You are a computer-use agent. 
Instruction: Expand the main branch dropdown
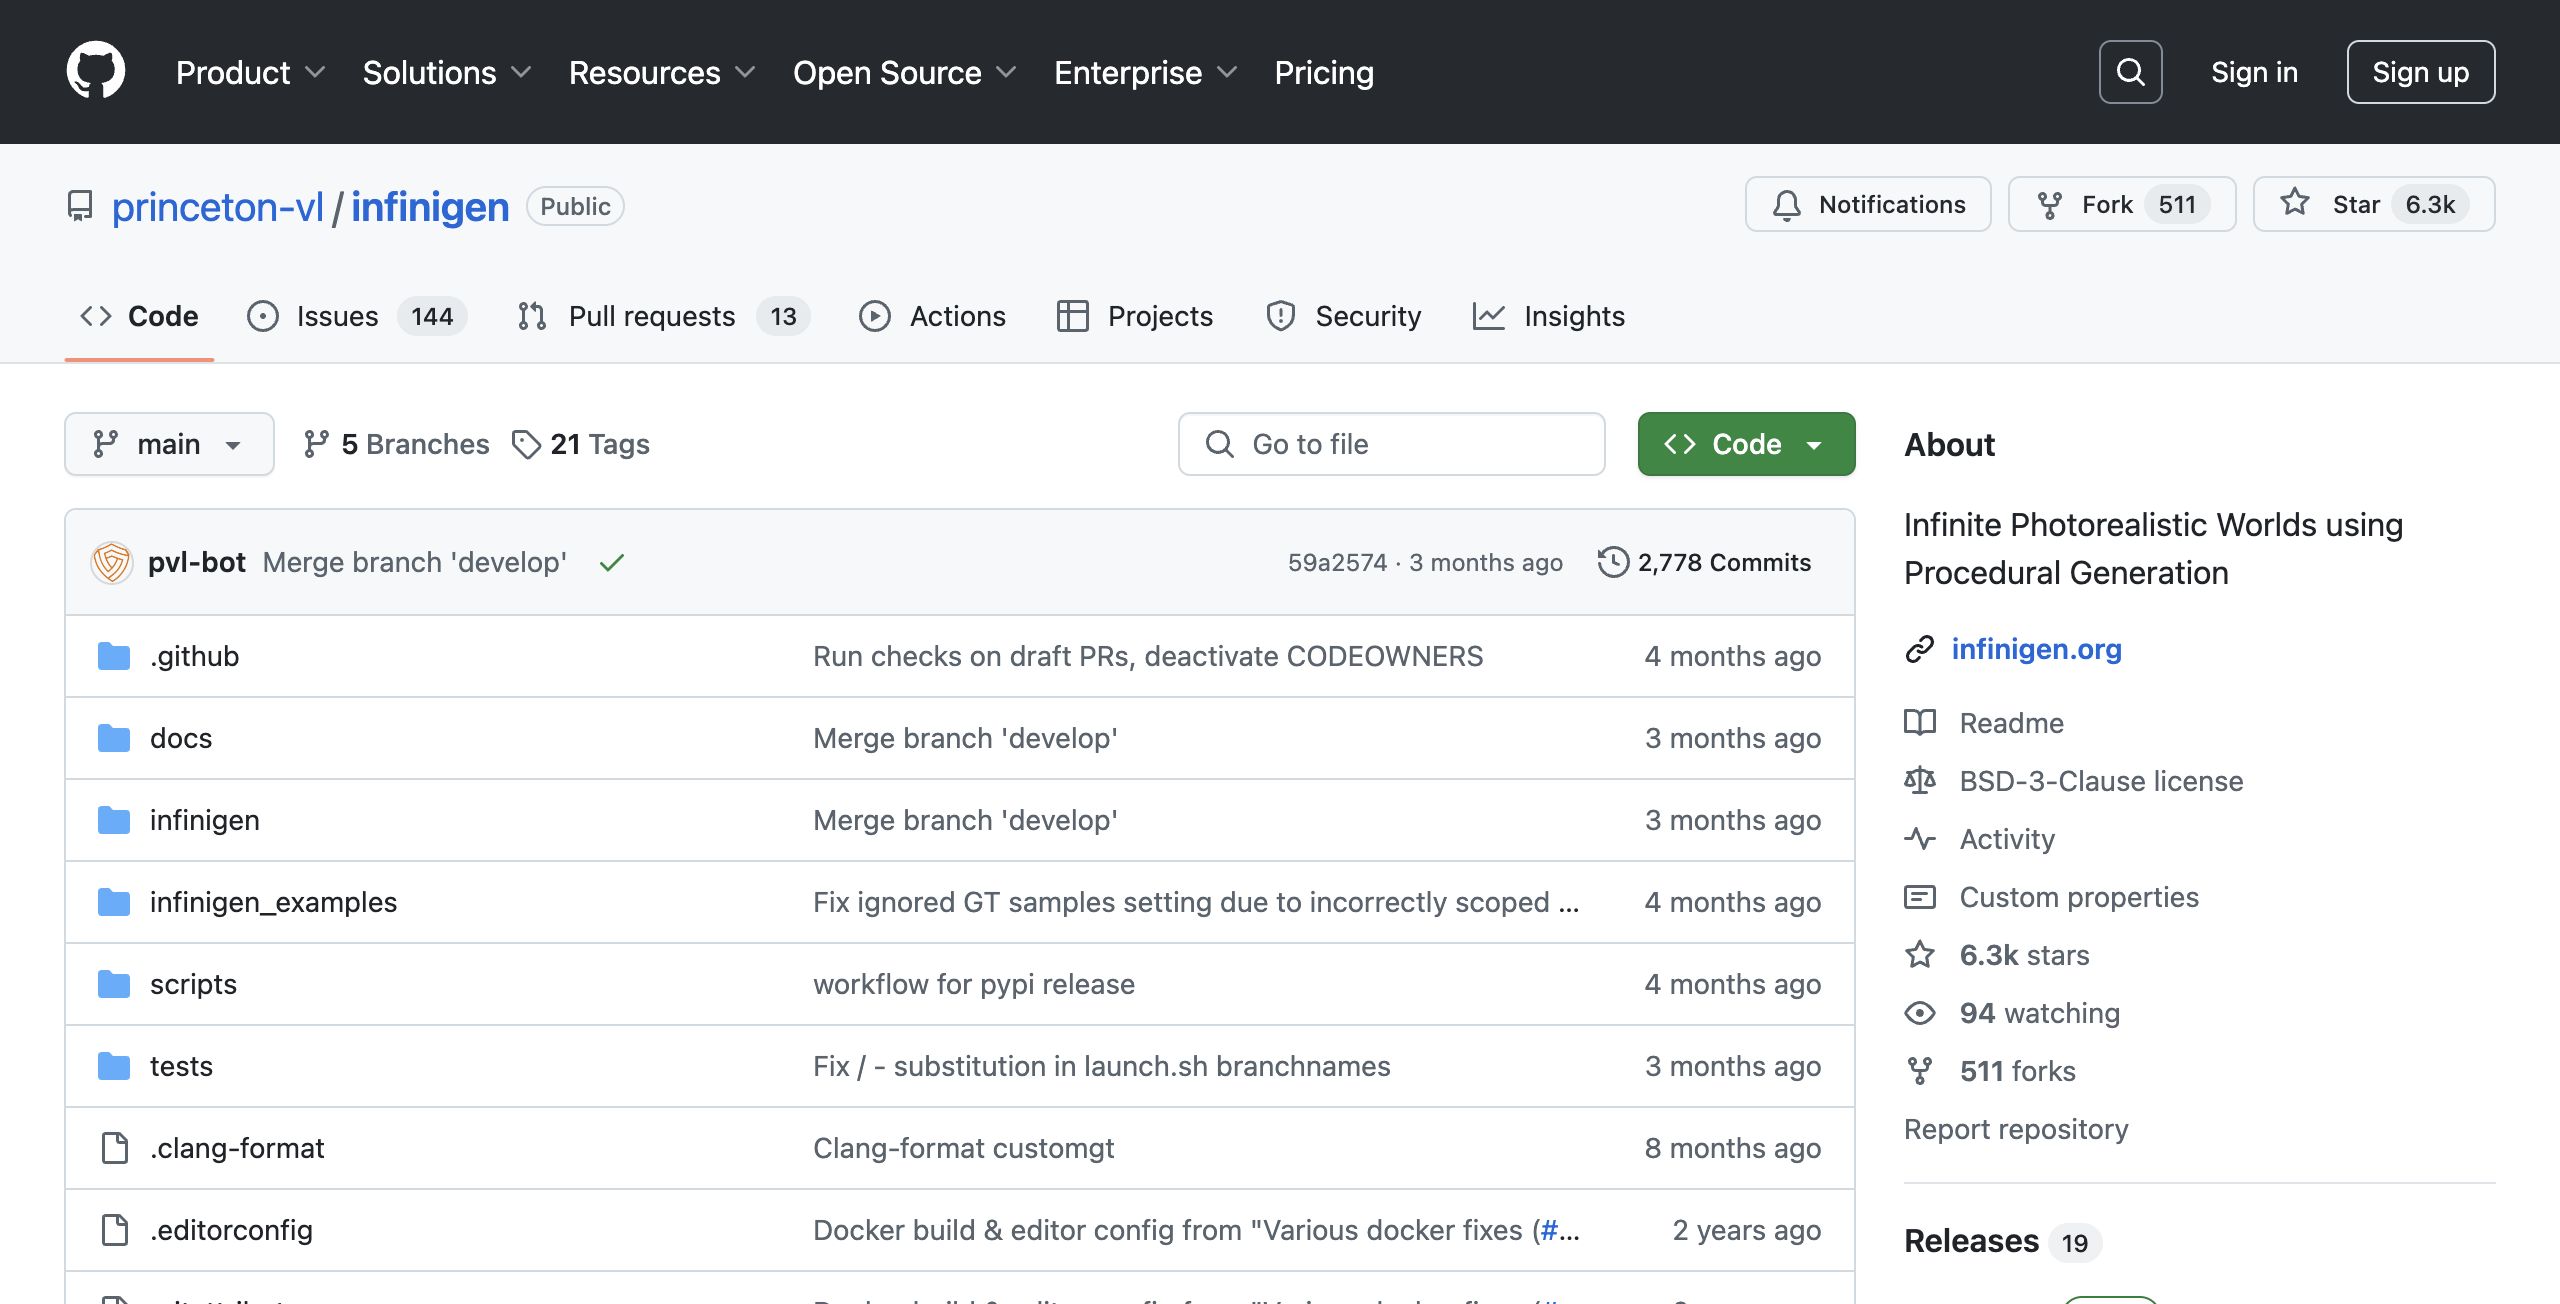pyautogui.click(x=169, y=444)
